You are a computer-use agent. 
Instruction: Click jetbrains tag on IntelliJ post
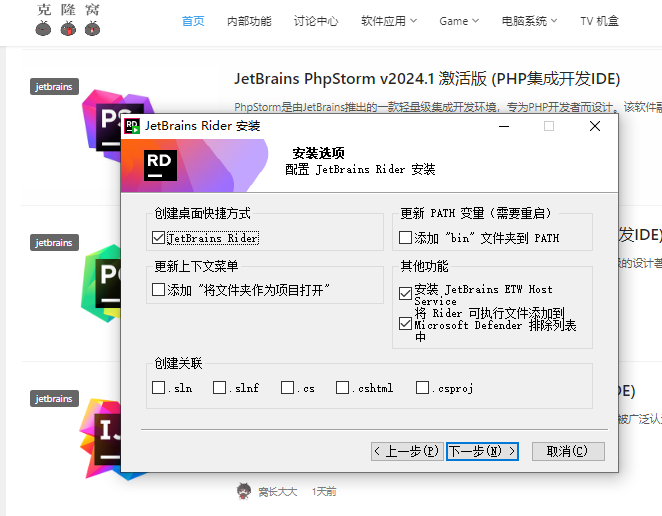pyautogui.click(x=54, y=398)
